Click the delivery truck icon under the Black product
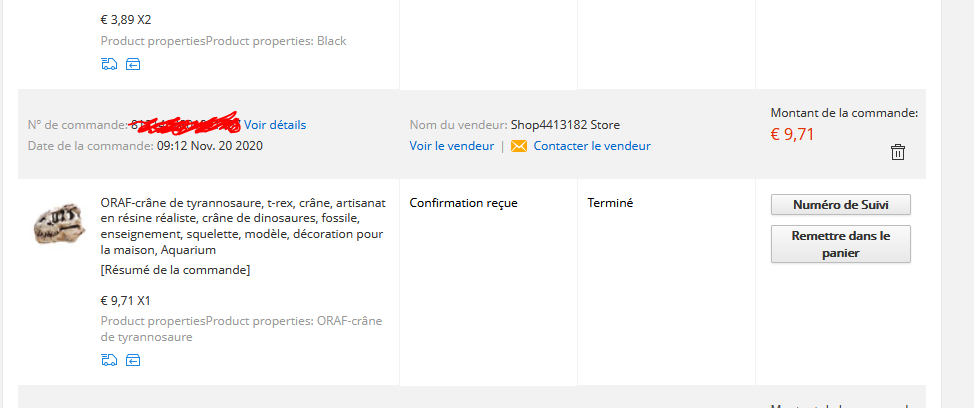The height and width of the screenshot is (408, 974). click(109, 64)
